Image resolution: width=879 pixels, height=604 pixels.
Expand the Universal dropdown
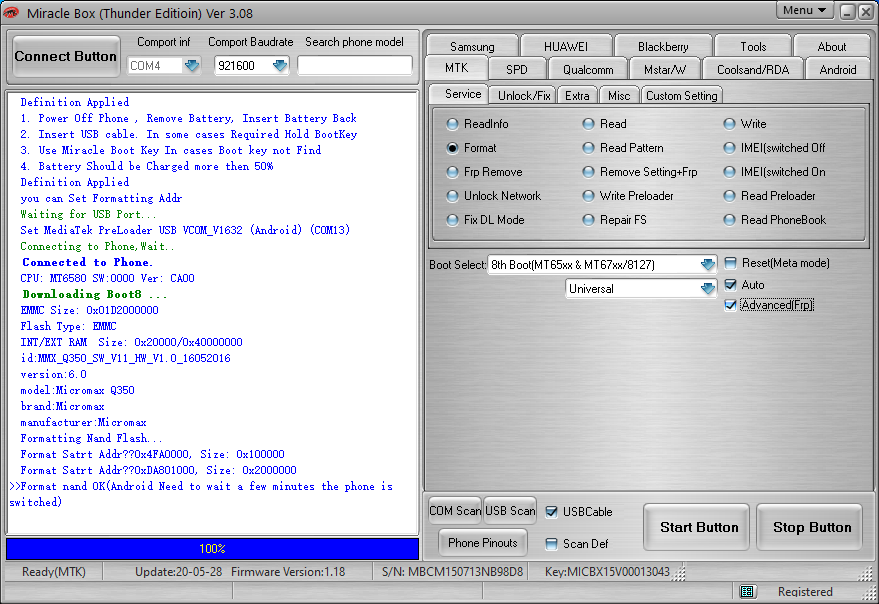tap(707, 289)
